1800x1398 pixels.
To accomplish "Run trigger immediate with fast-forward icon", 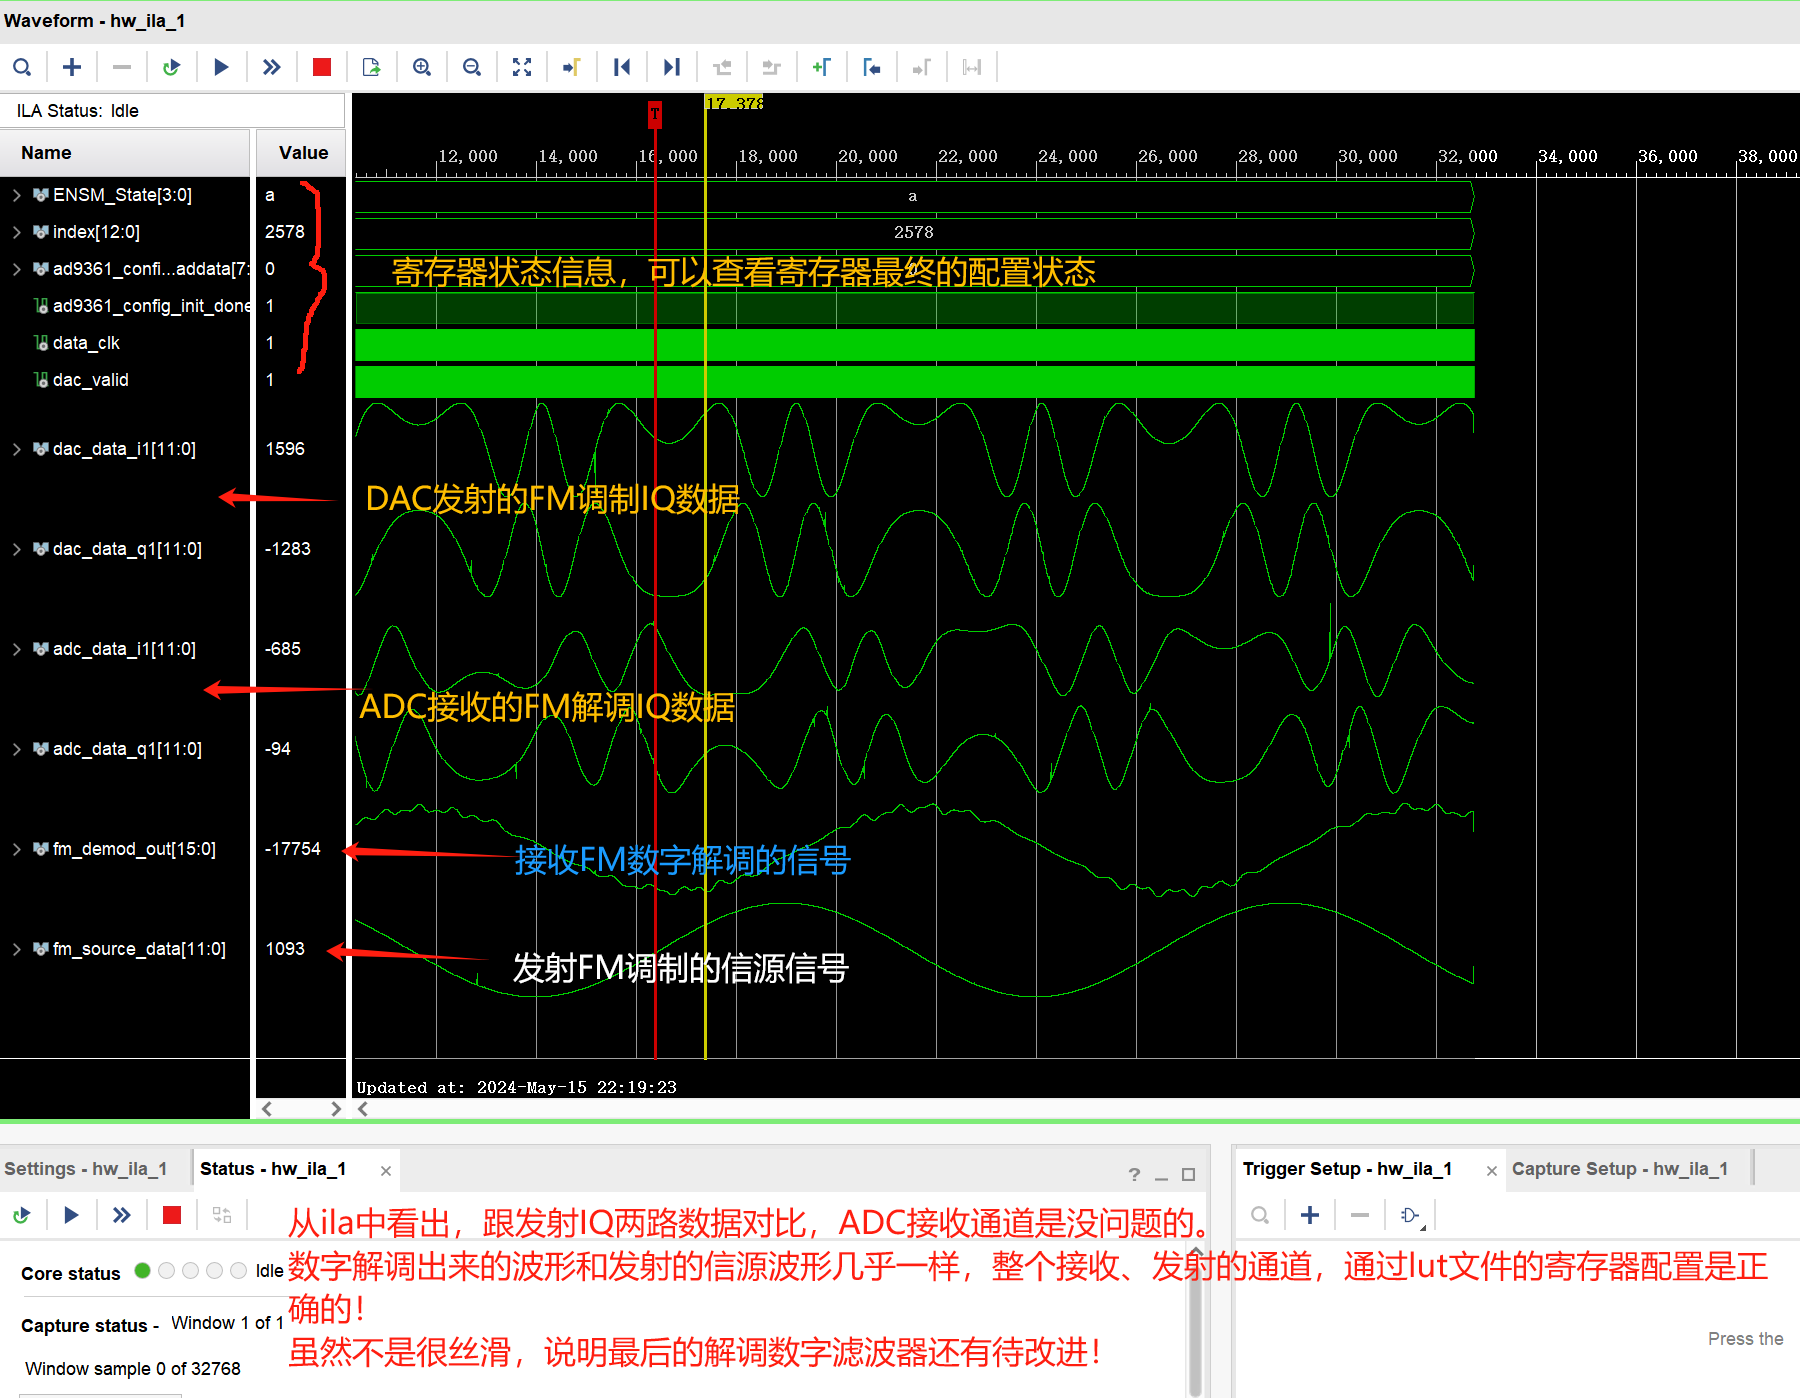I will pos(271,67).
